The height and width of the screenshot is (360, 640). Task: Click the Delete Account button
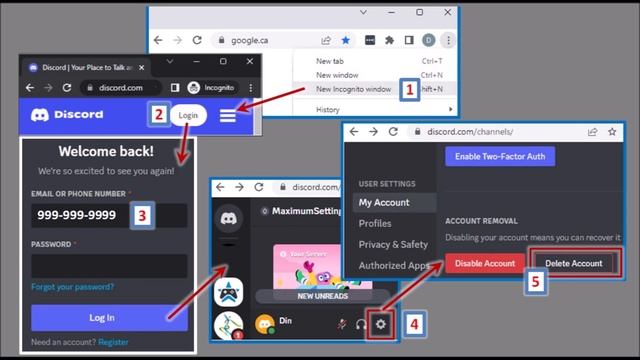pos(573,264)
